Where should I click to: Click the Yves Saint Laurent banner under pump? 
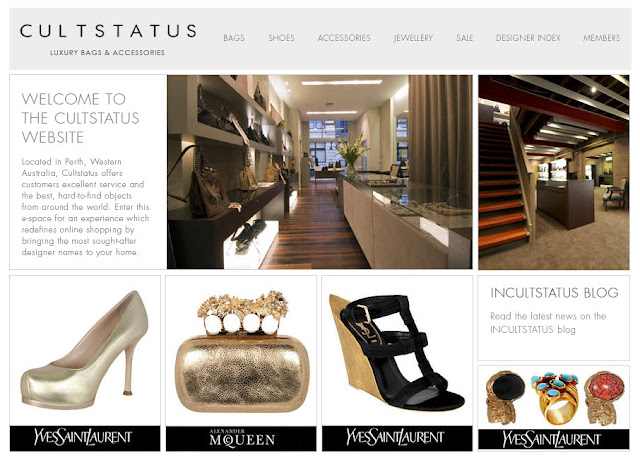pos(85,438)
